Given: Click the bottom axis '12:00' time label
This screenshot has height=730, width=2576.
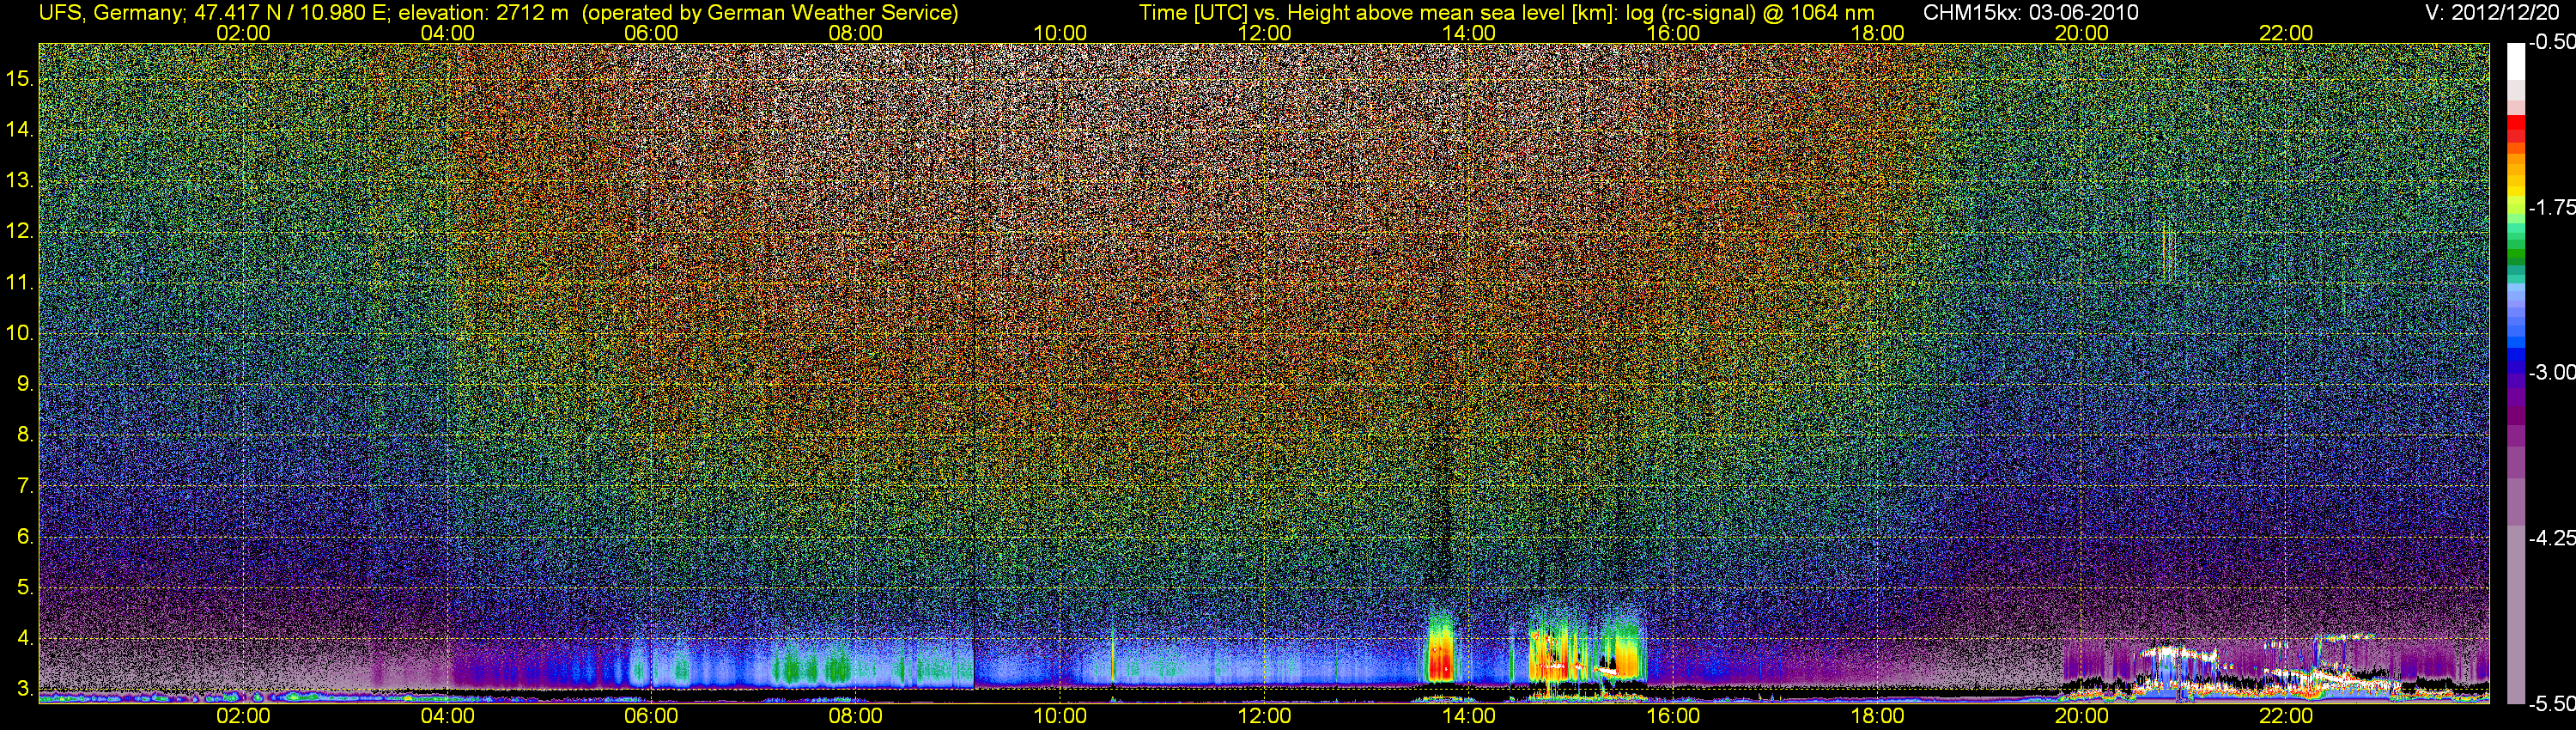Looking at the screenshot, I should (x=1264, y=716).
